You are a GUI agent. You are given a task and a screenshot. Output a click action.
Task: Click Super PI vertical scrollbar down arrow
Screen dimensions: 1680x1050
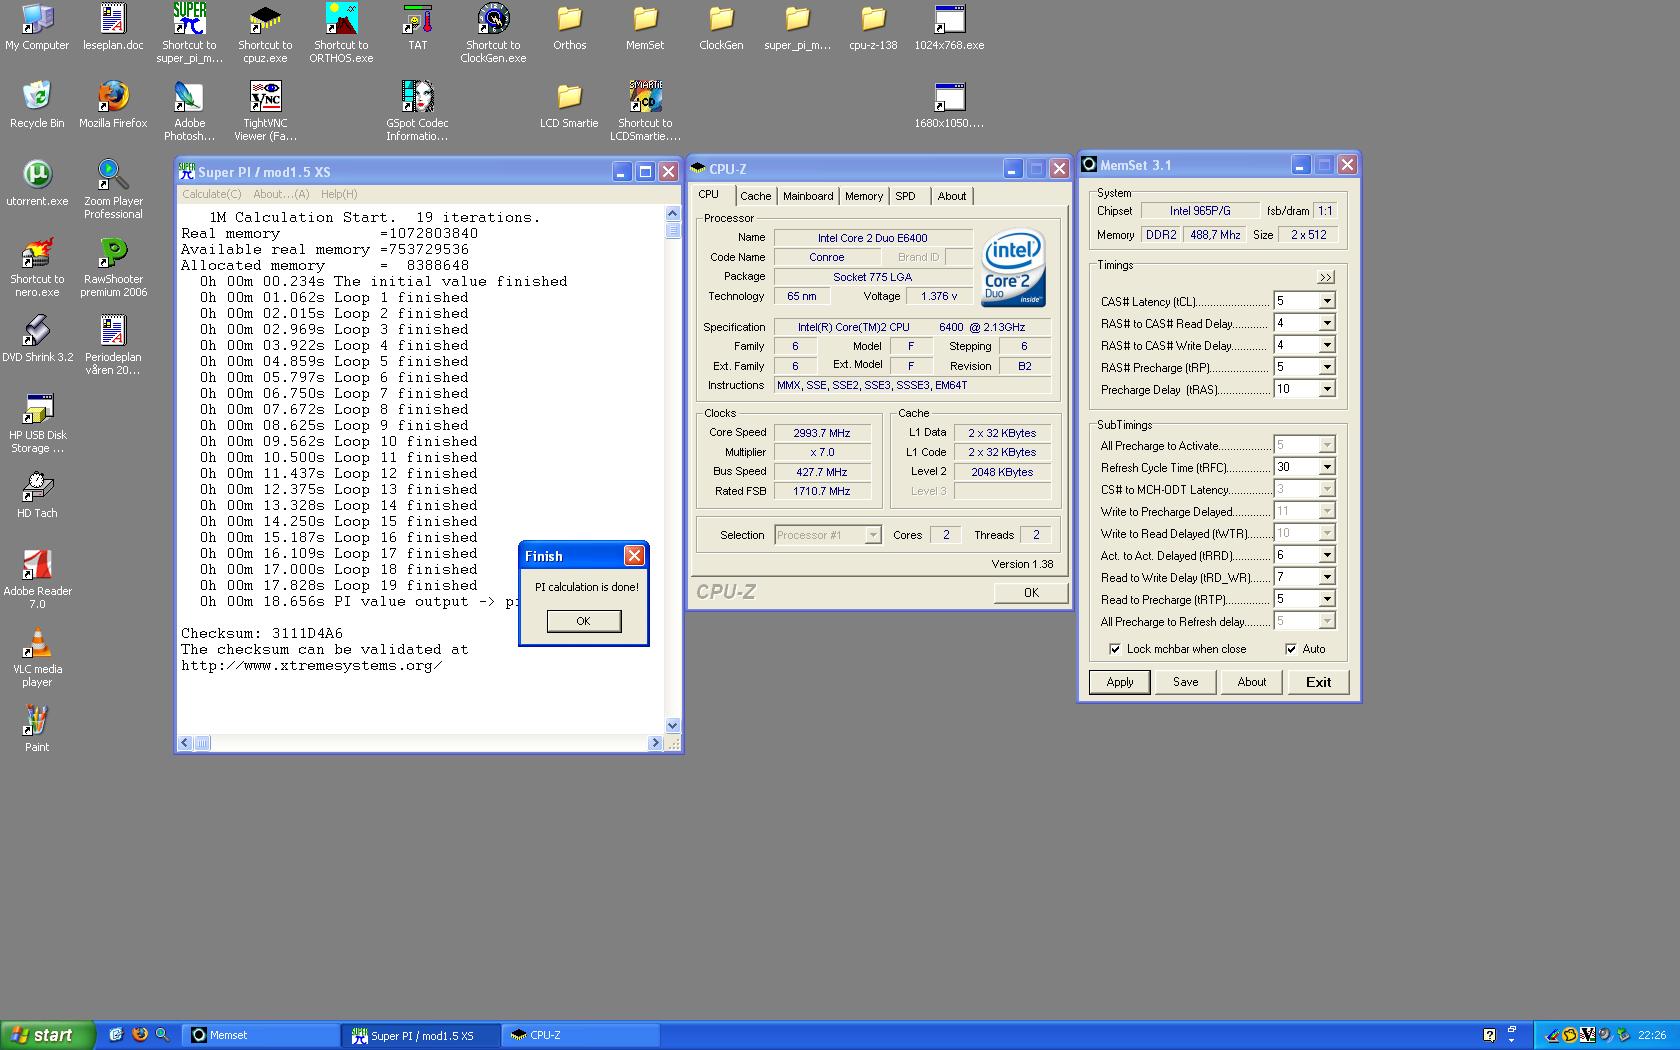pyautogui.click(x=672, y=726)
